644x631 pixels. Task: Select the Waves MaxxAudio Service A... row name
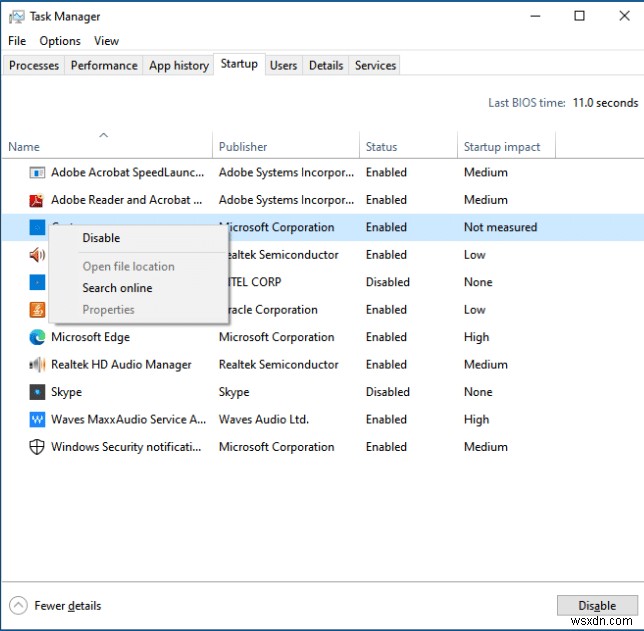[129, 419]
